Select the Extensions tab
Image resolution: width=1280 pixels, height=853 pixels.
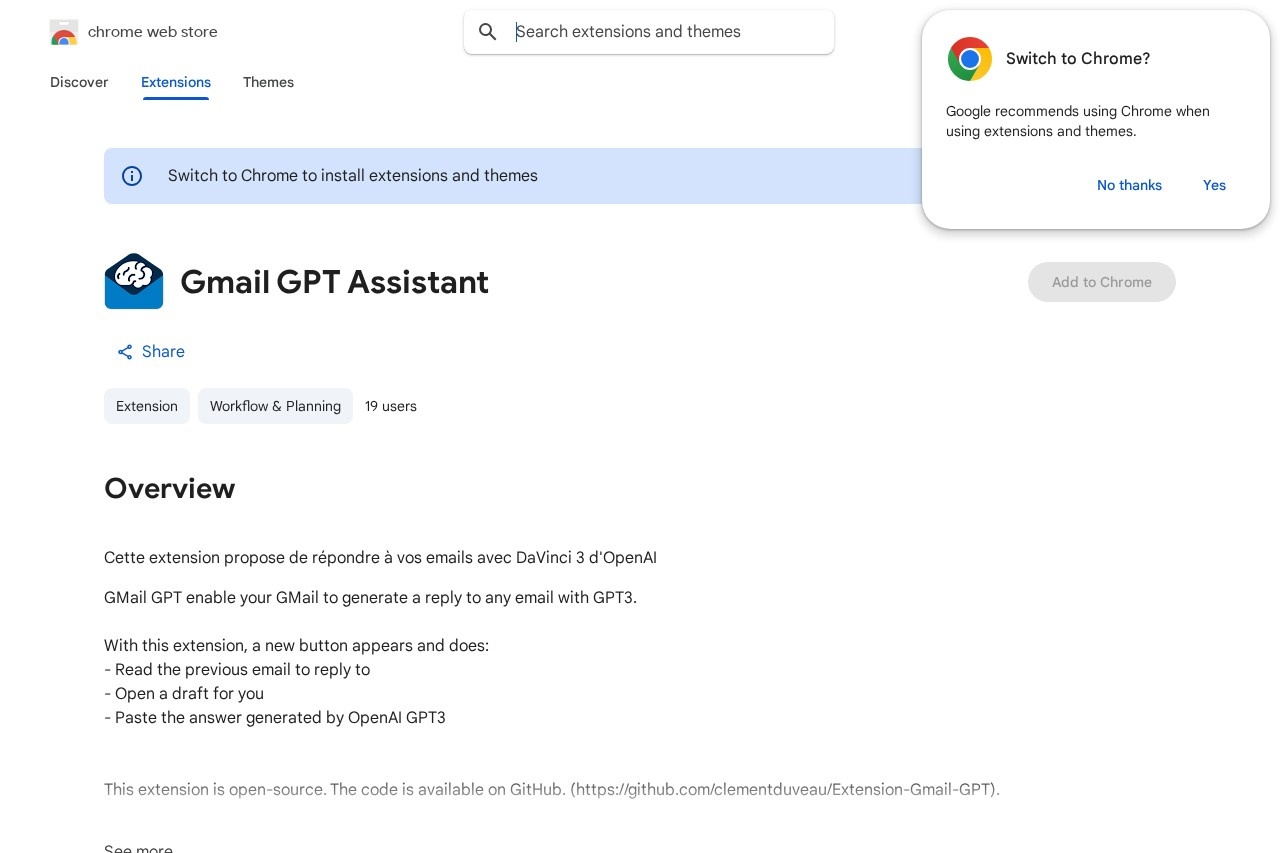176,83
